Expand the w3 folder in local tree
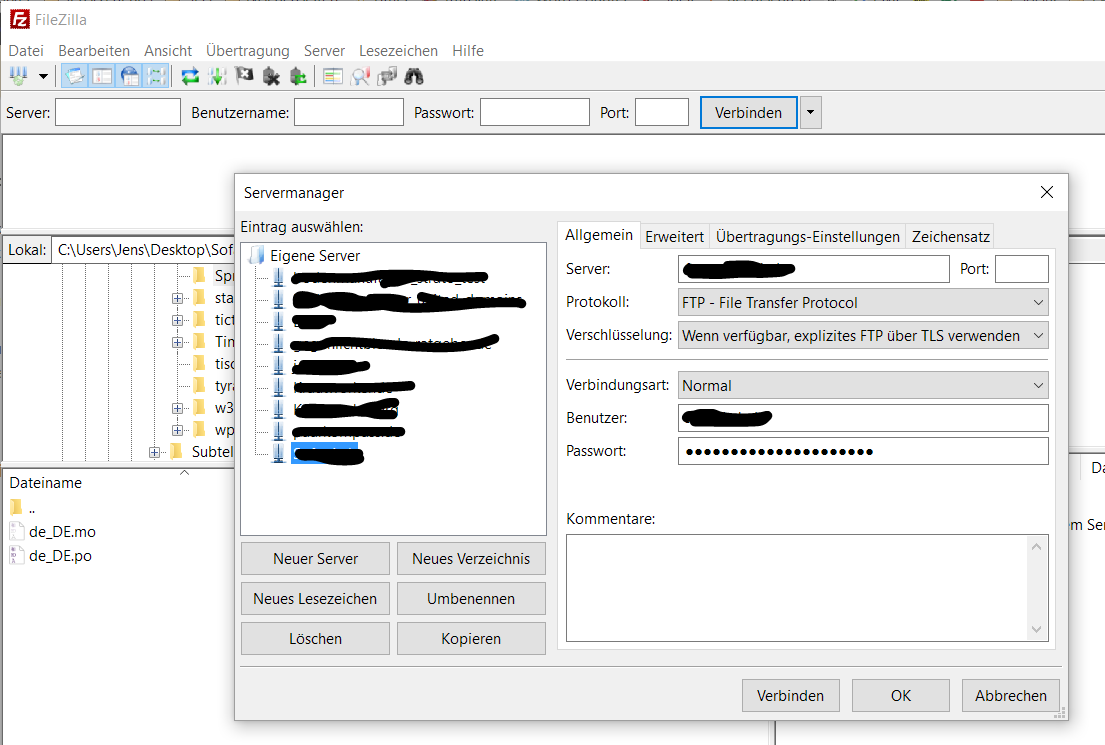Screen dimensions: 1105x745 [x=178, y=409]
